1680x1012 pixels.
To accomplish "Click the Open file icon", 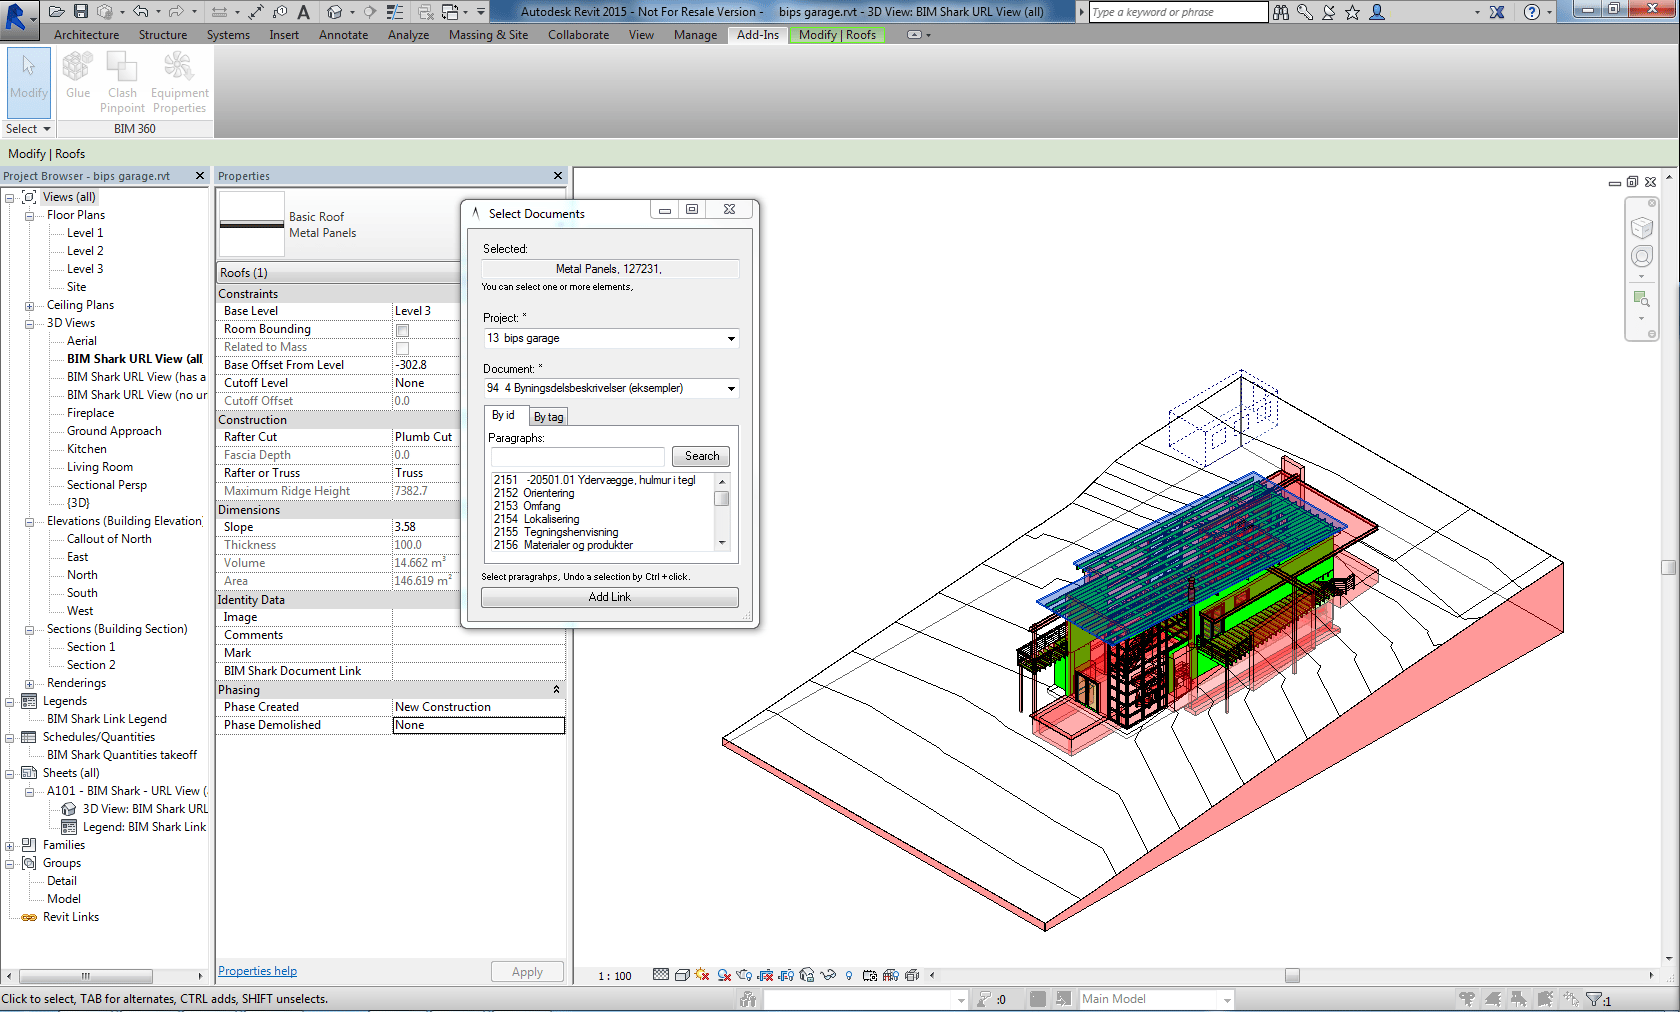I will [57, 12].
